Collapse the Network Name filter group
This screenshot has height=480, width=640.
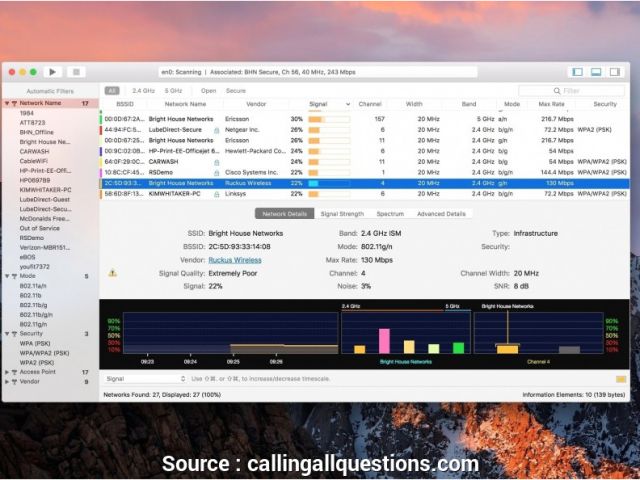[x=7, y=103]
